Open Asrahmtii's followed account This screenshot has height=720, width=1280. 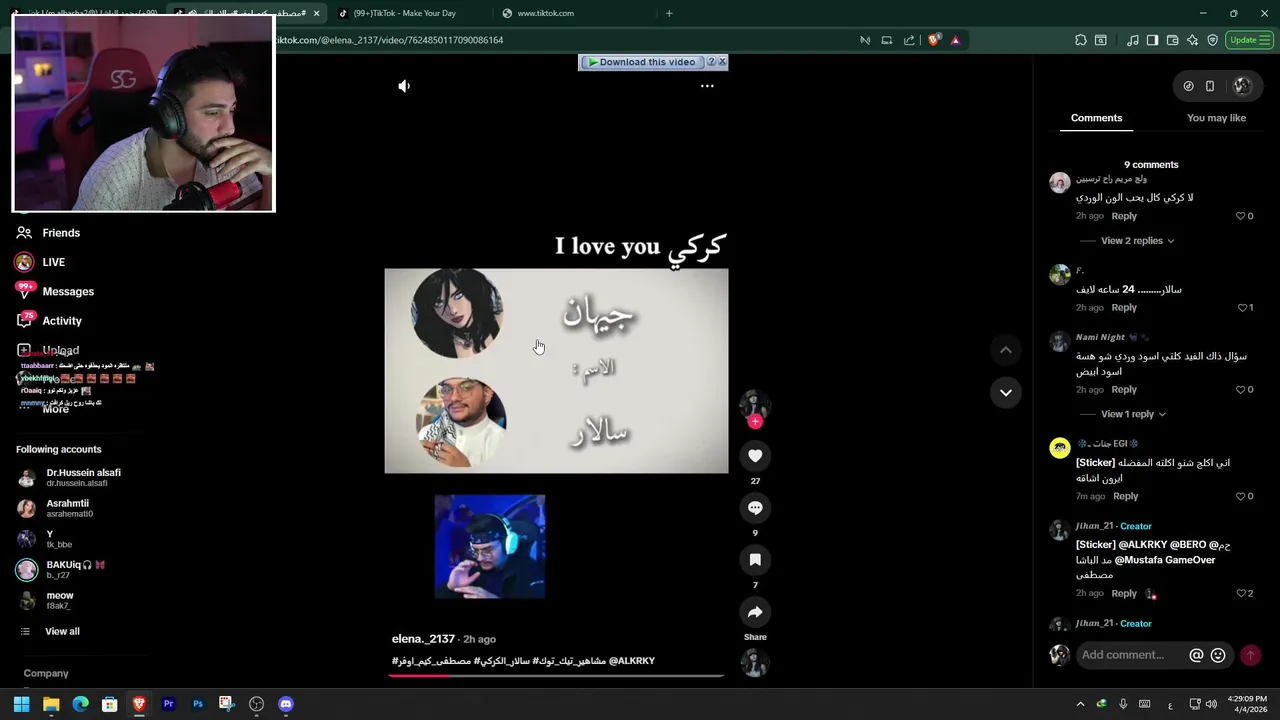pos(68,508)
